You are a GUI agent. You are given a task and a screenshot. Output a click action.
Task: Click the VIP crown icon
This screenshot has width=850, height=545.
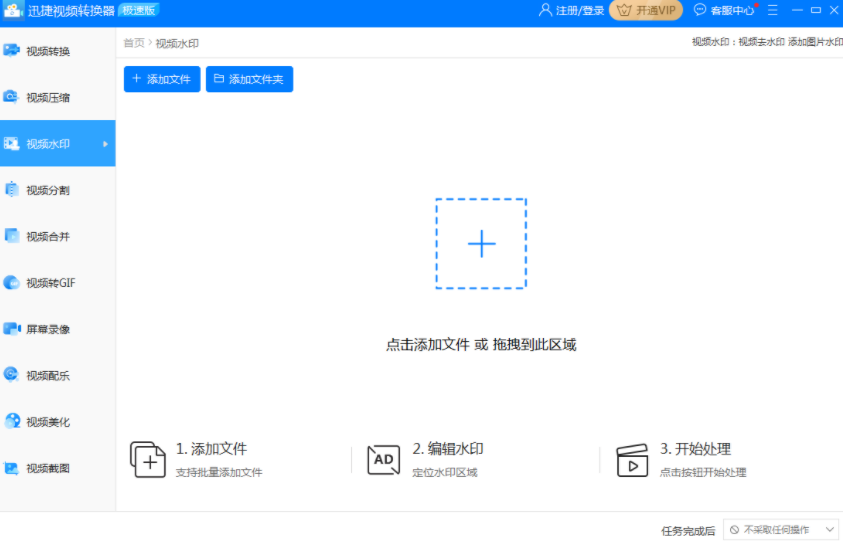point(624,10)
